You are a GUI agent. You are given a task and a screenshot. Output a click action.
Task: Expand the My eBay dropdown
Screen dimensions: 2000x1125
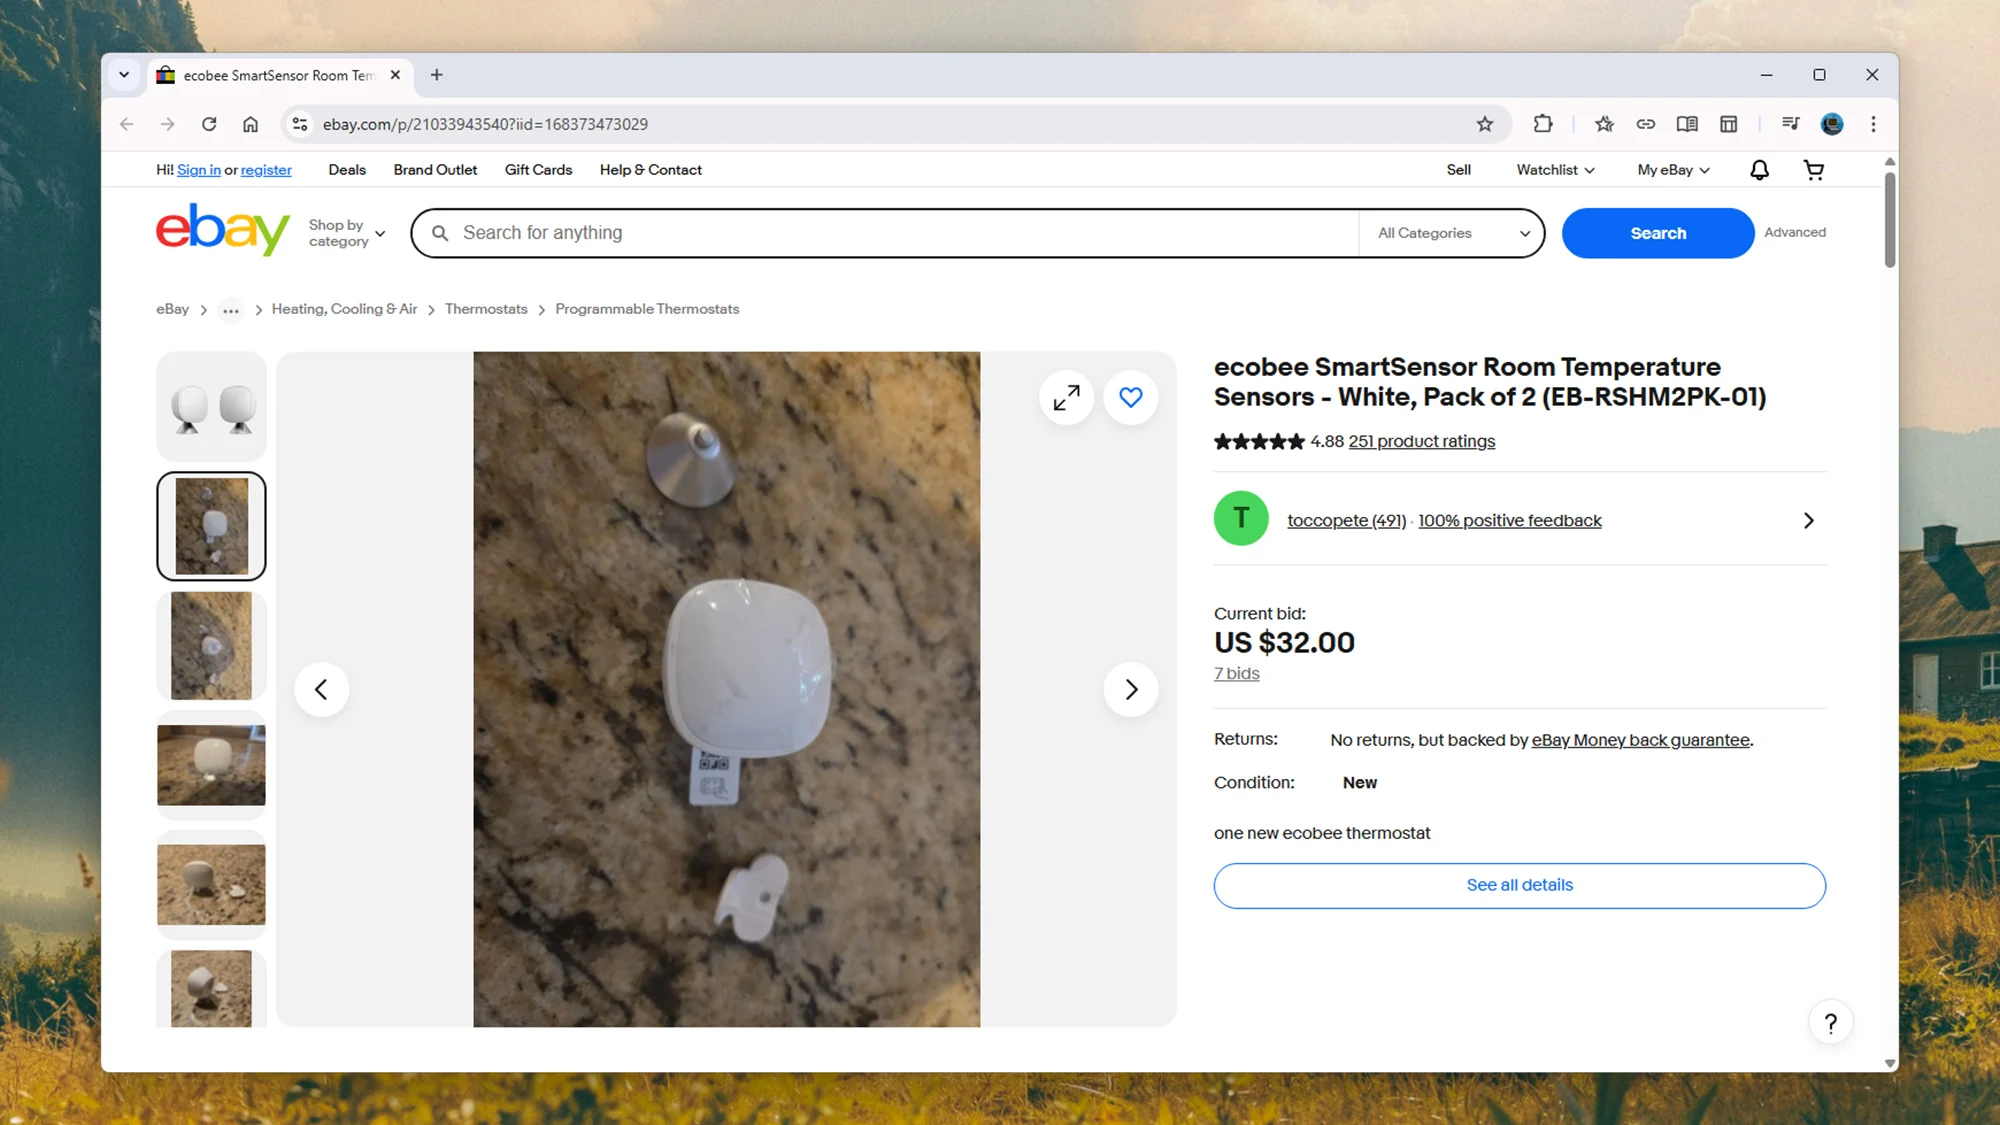point(1673,170)
